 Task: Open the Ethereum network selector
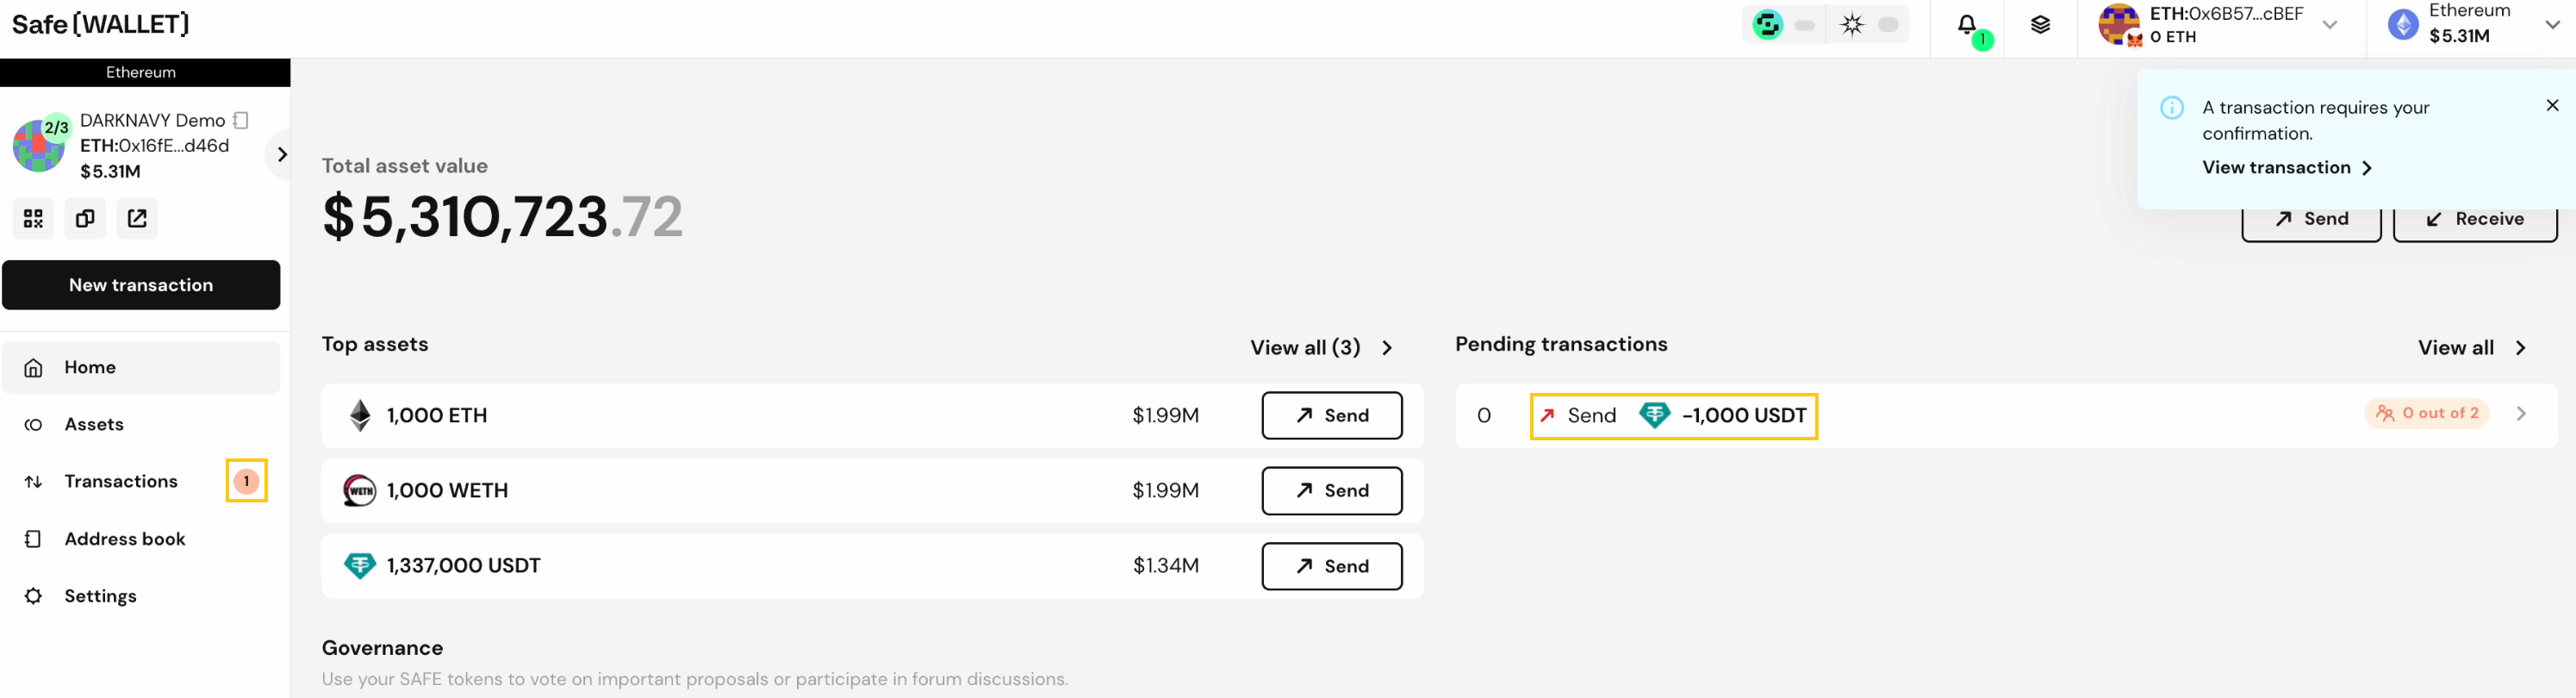click(x=2472, y=25)
